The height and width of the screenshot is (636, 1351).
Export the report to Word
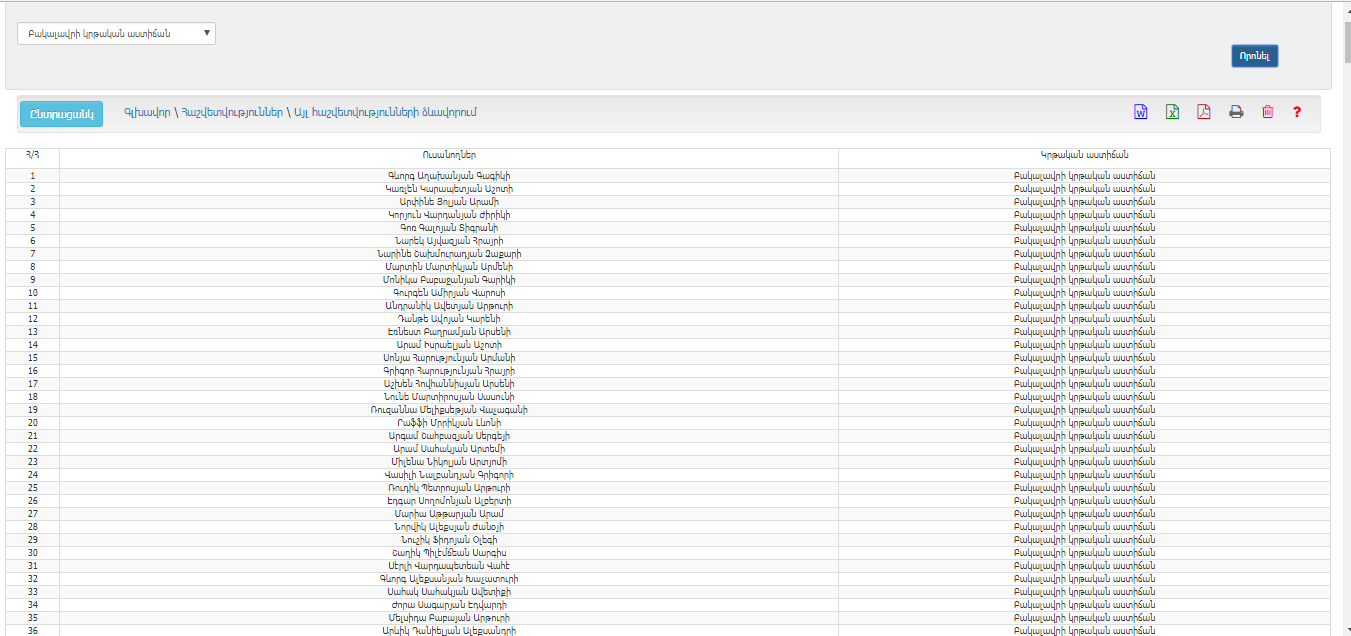pyautogui.click(x=1140, y=112)
